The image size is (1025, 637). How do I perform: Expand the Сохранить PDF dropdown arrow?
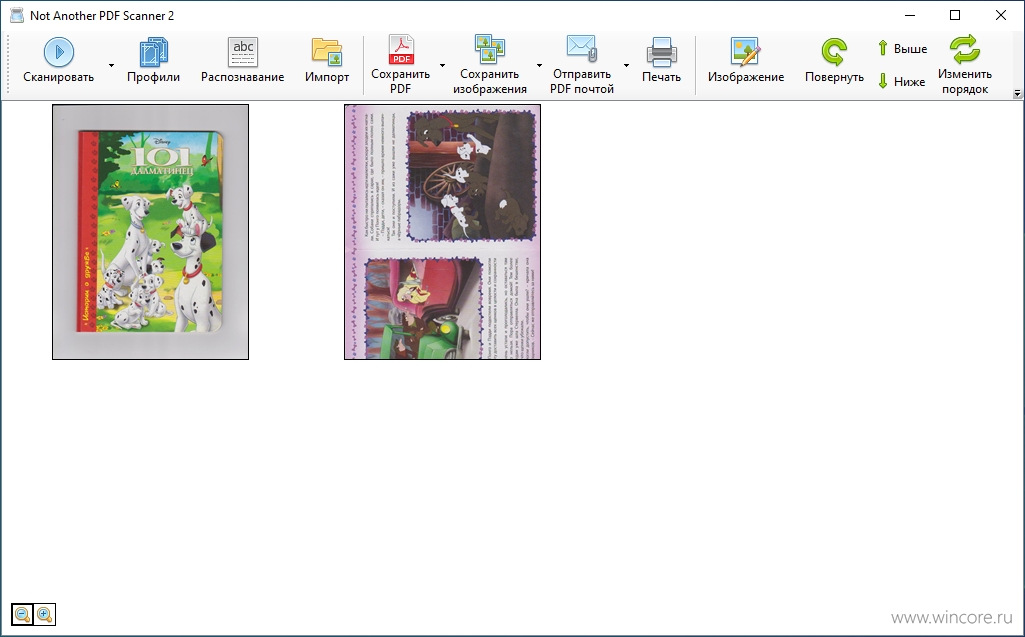tap(443, 65)
